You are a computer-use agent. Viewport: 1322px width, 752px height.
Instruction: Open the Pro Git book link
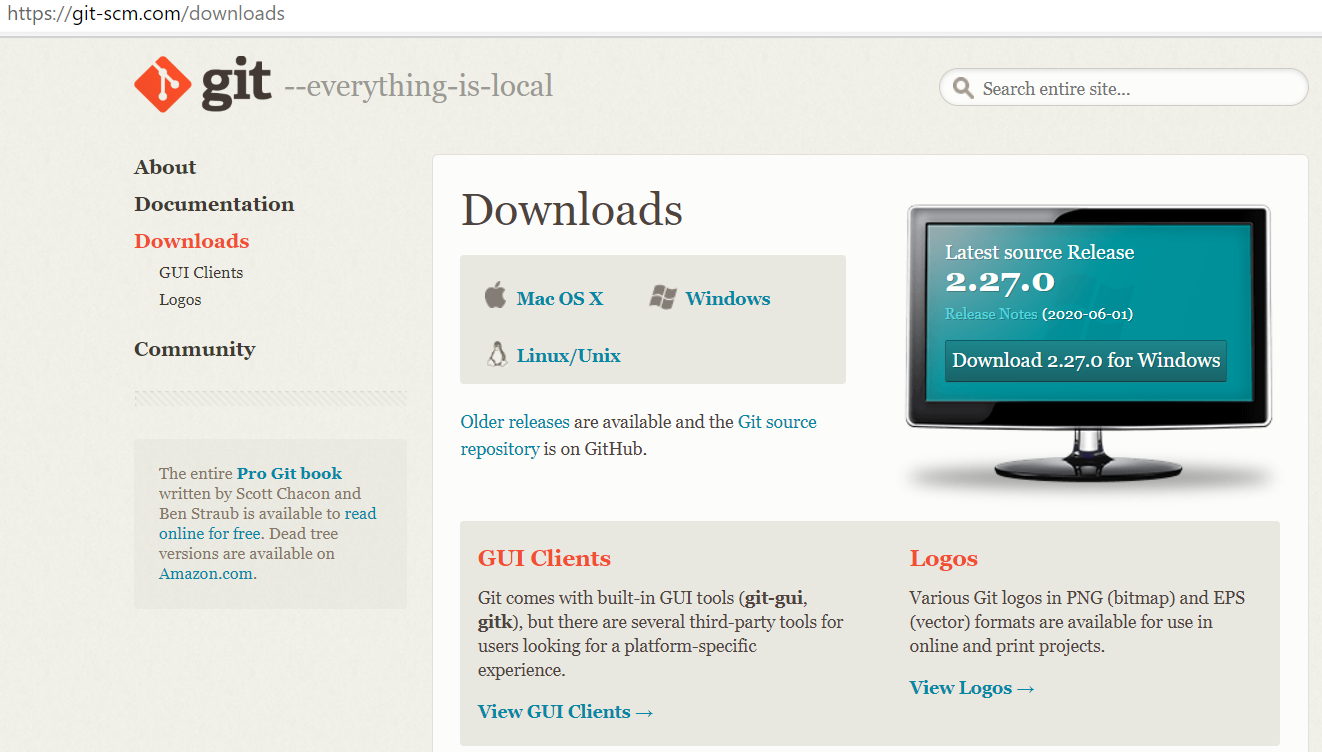[x=289, y=473]
